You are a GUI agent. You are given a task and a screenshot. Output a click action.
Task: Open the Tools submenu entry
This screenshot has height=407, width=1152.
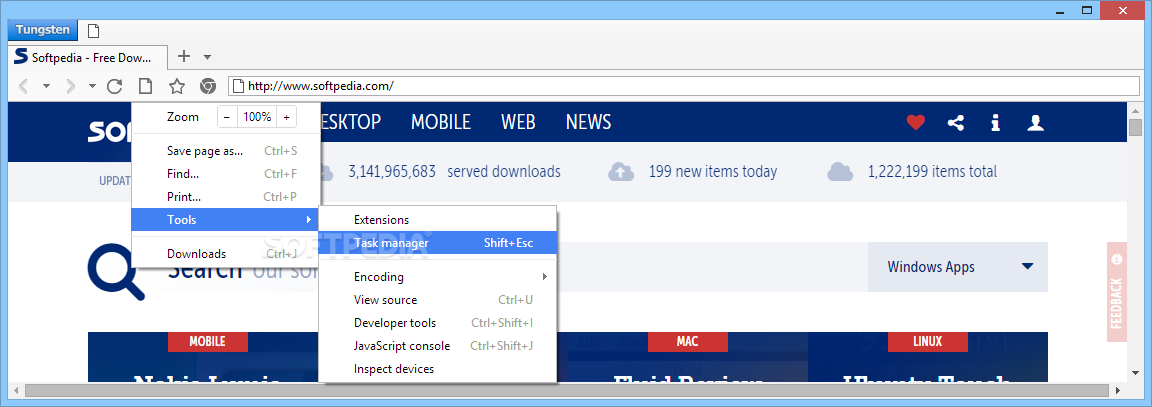tap(226, 220)
